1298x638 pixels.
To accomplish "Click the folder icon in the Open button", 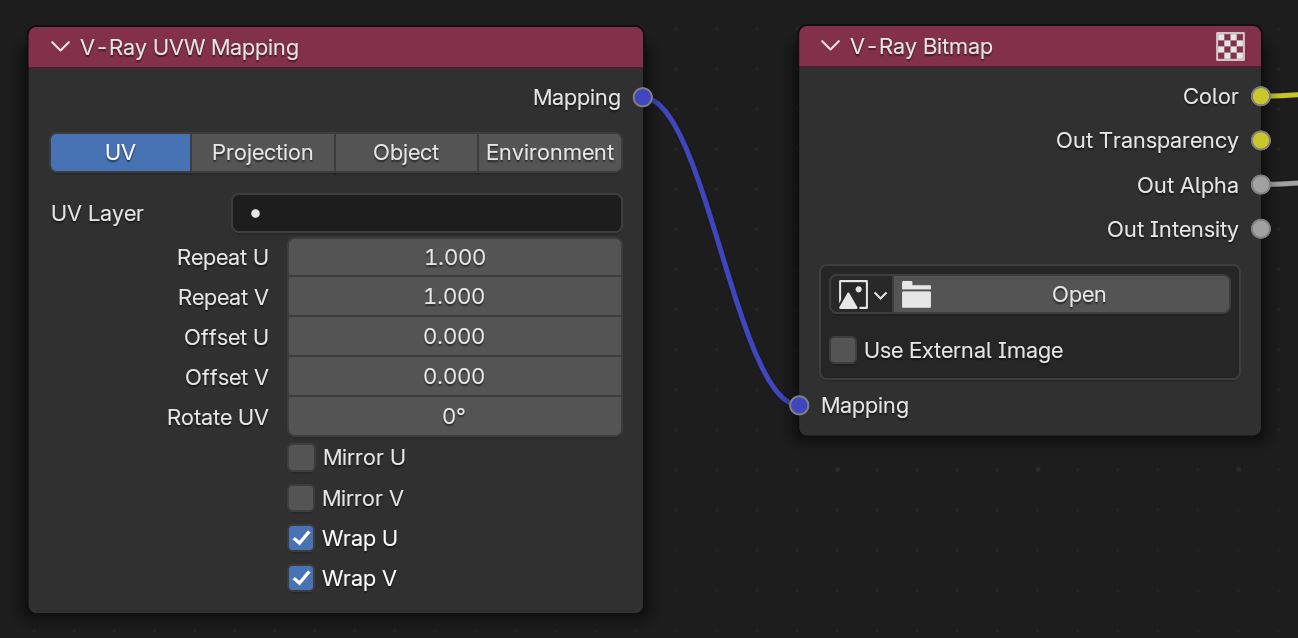I will (x=916, y=295).
